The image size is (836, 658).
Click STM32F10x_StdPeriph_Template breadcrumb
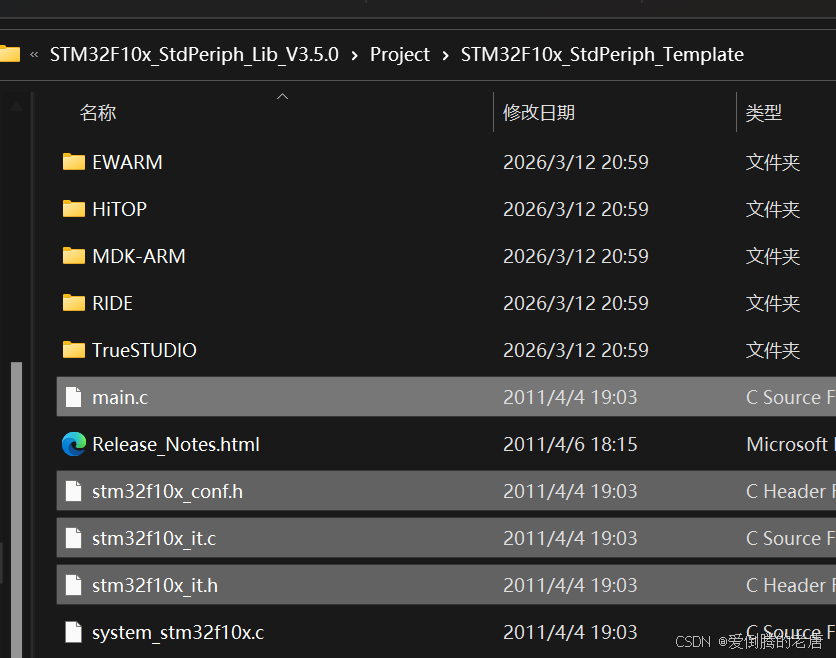(602, 54)
